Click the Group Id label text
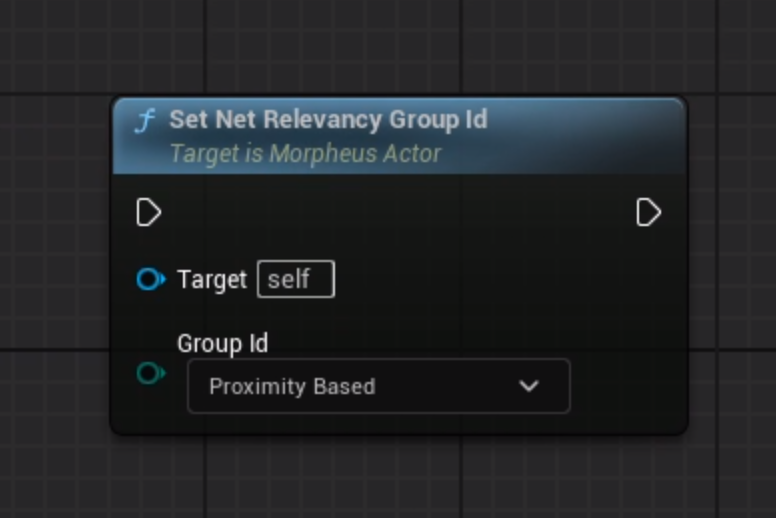 pos(222,343)
